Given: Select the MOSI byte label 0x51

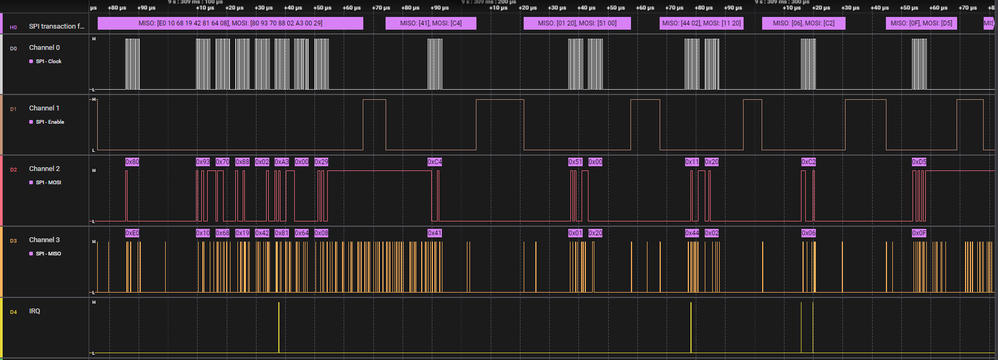Looking at the screenshot, I should [x=575, y=162].
